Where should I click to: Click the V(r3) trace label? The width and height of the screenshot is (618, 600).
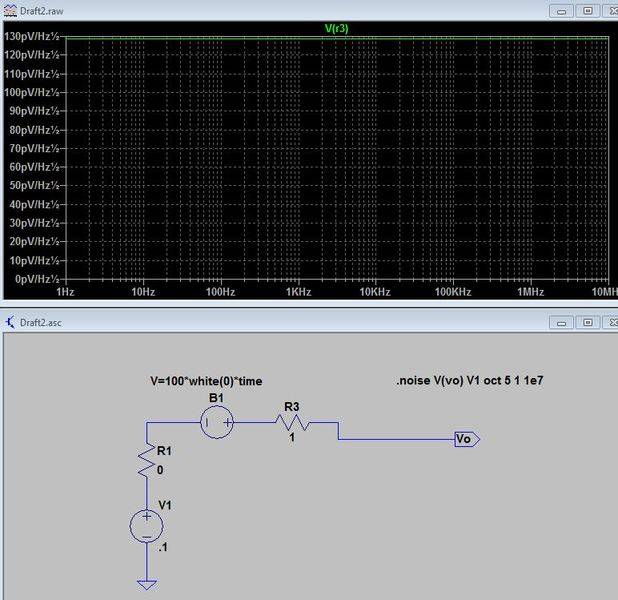(x=336, y=28)
